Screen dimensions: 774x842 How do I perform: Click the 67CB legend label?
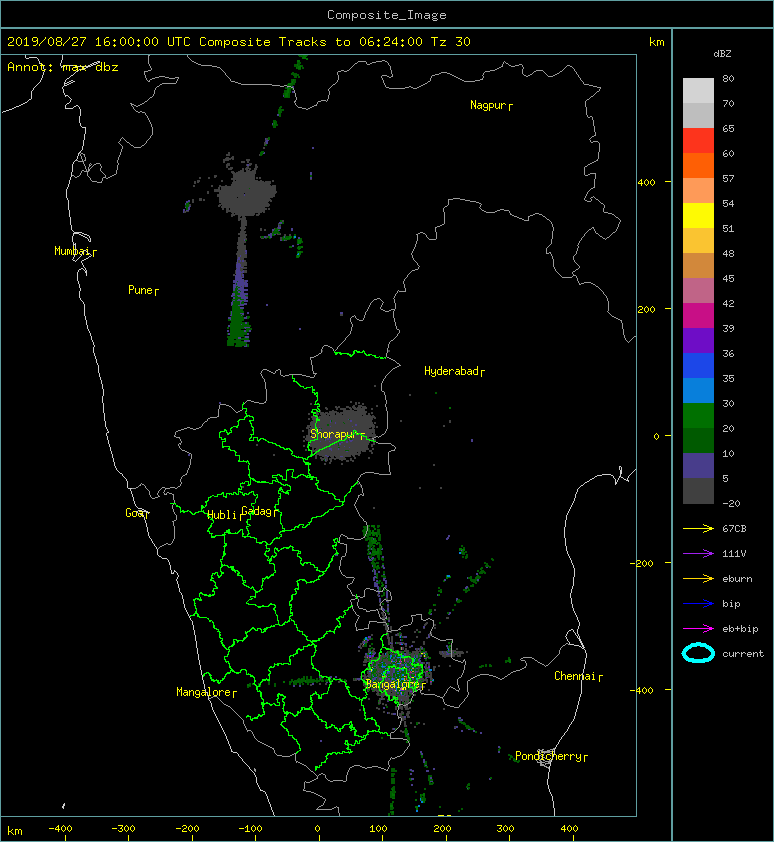(734, 529)
